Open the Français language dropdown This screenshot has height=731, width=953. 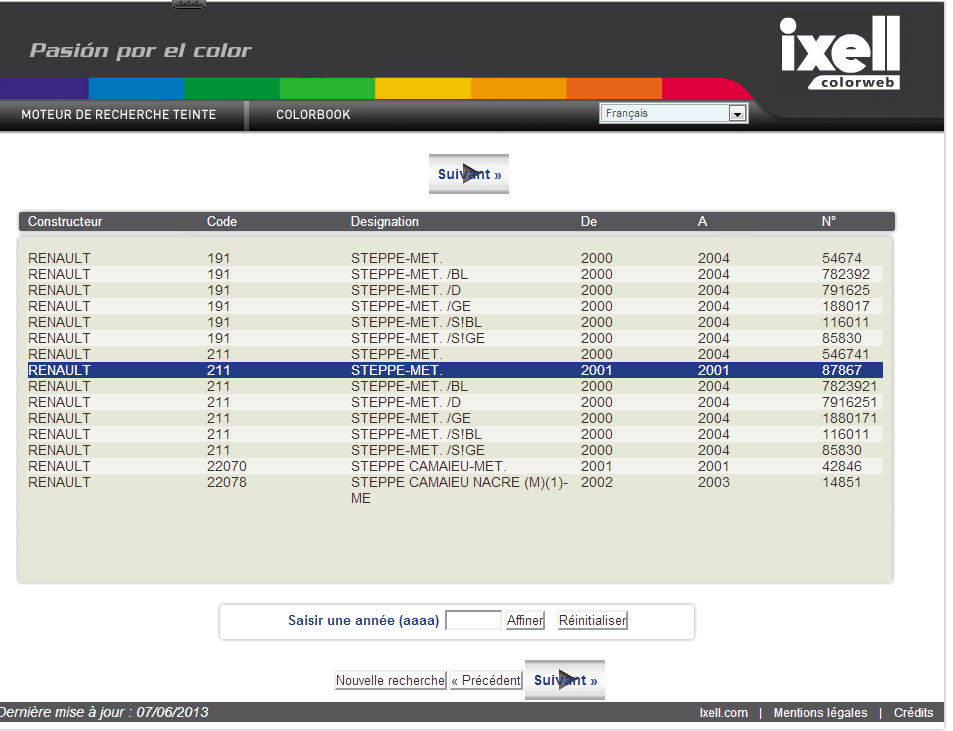click(674, 114)
